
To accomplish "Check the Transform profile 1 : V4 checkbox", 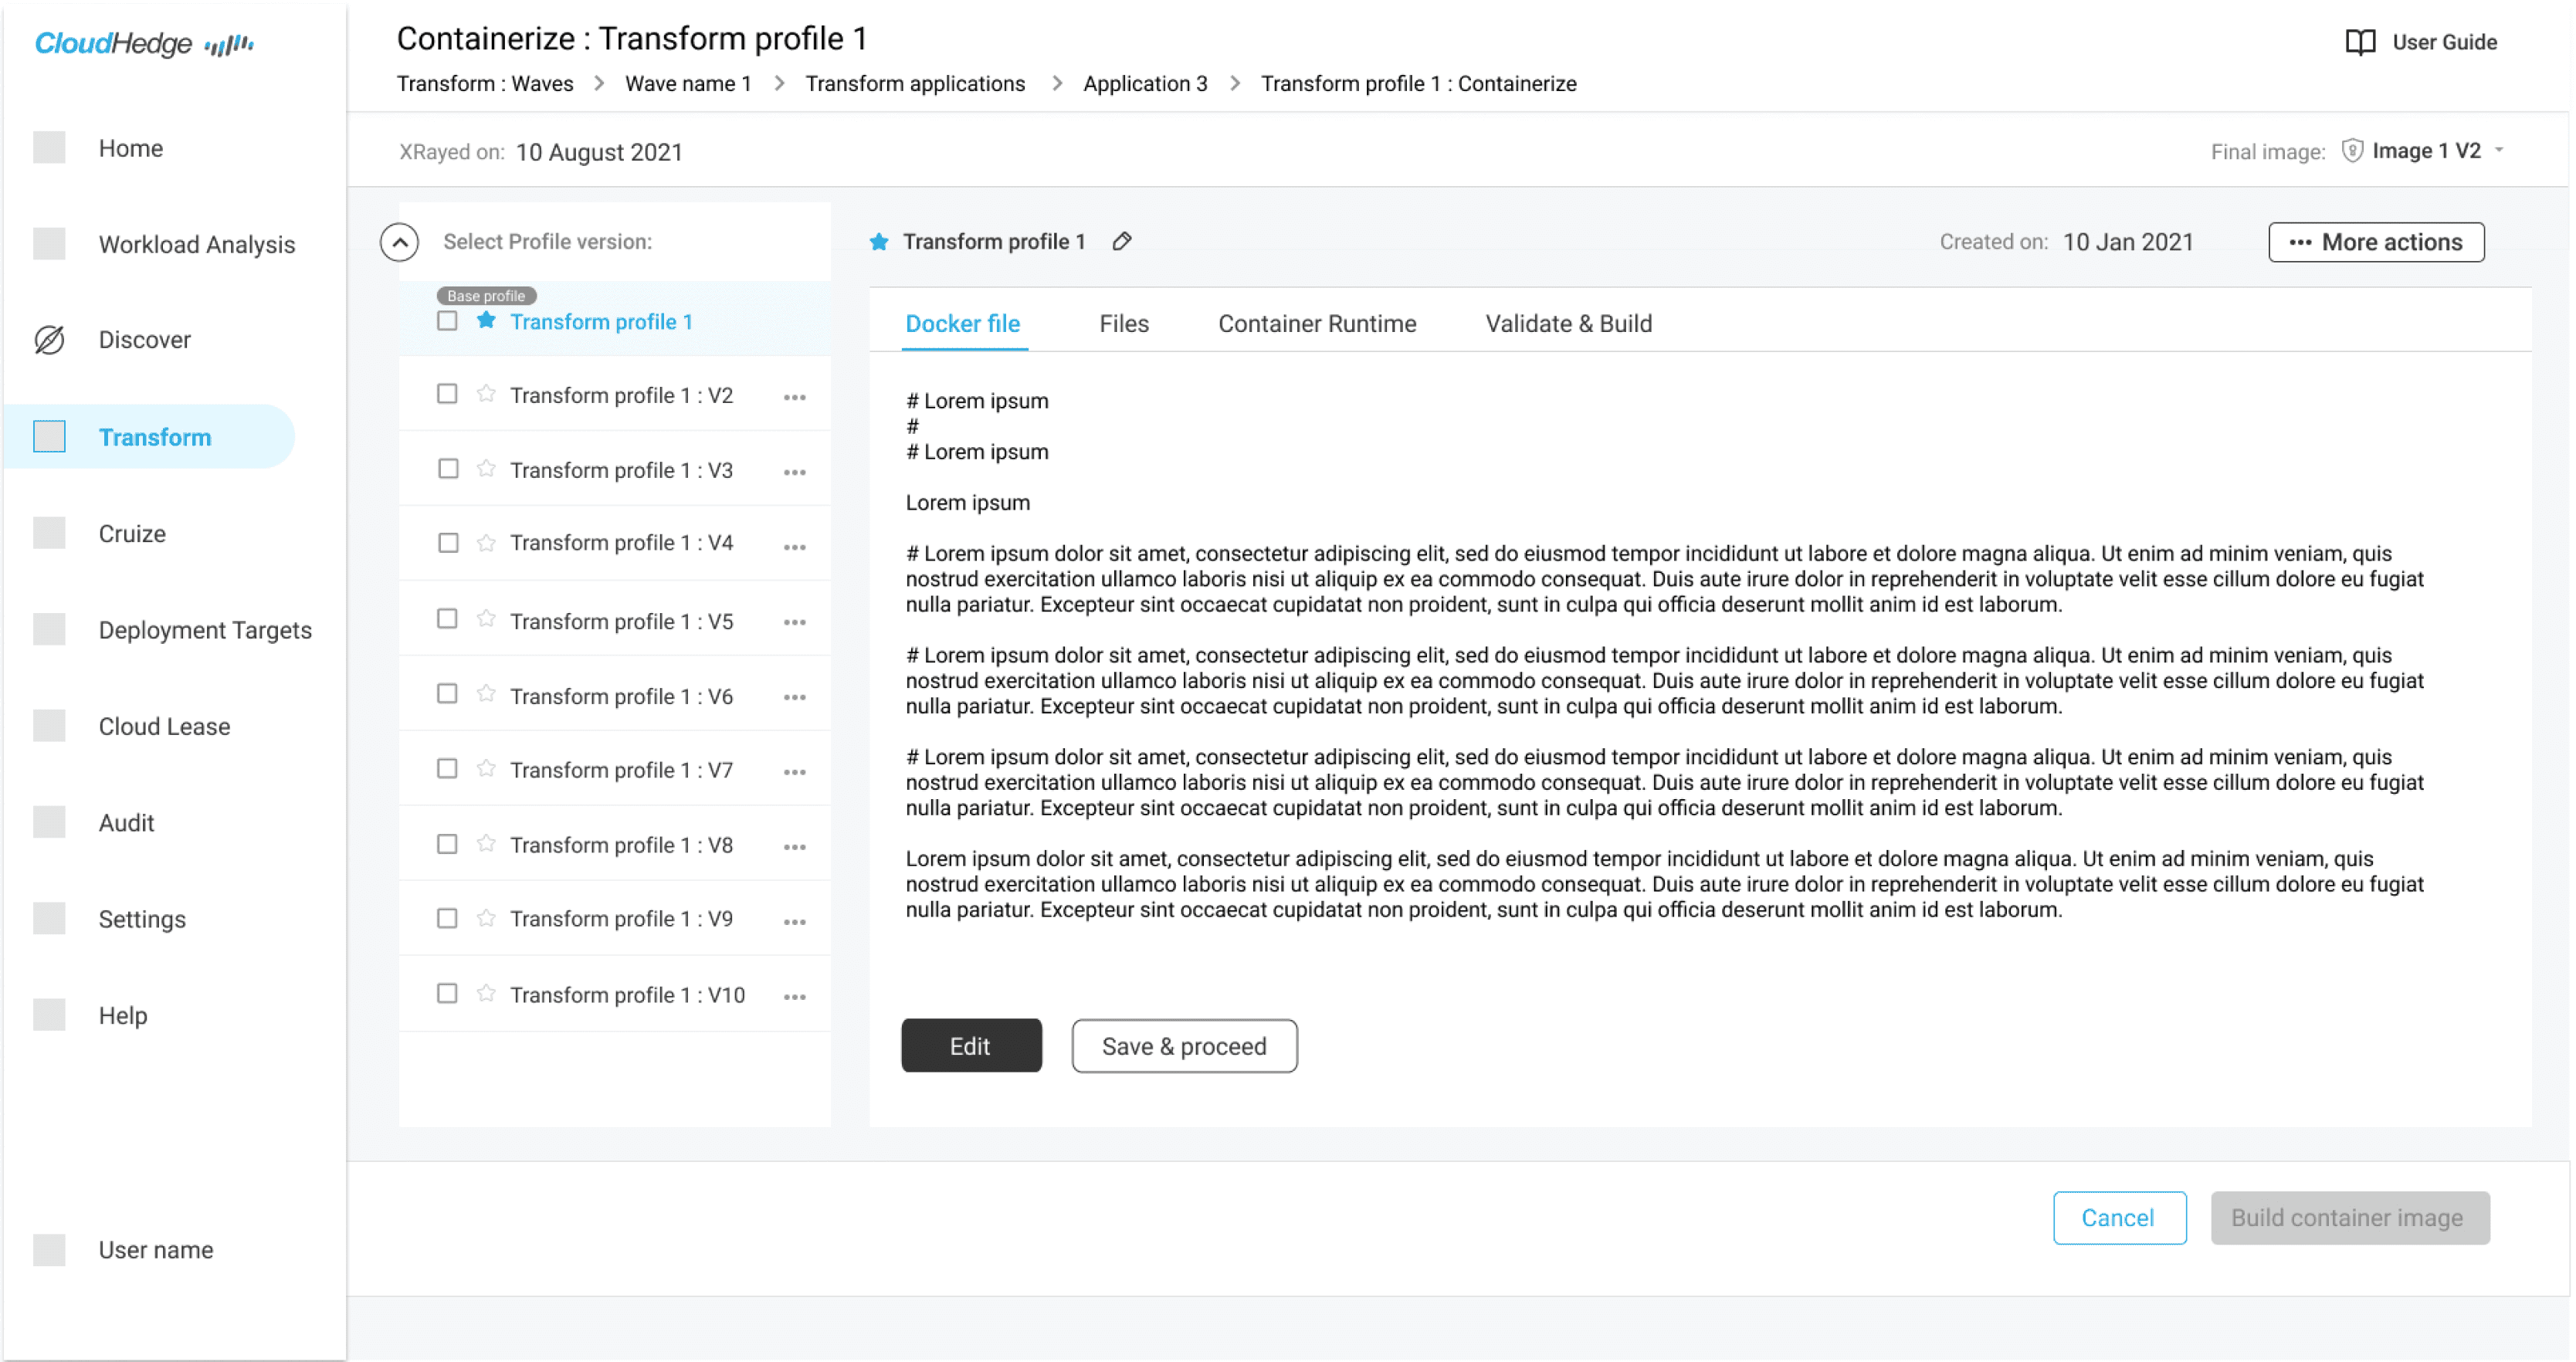I will pyautogui.click(x=448, y=543).
